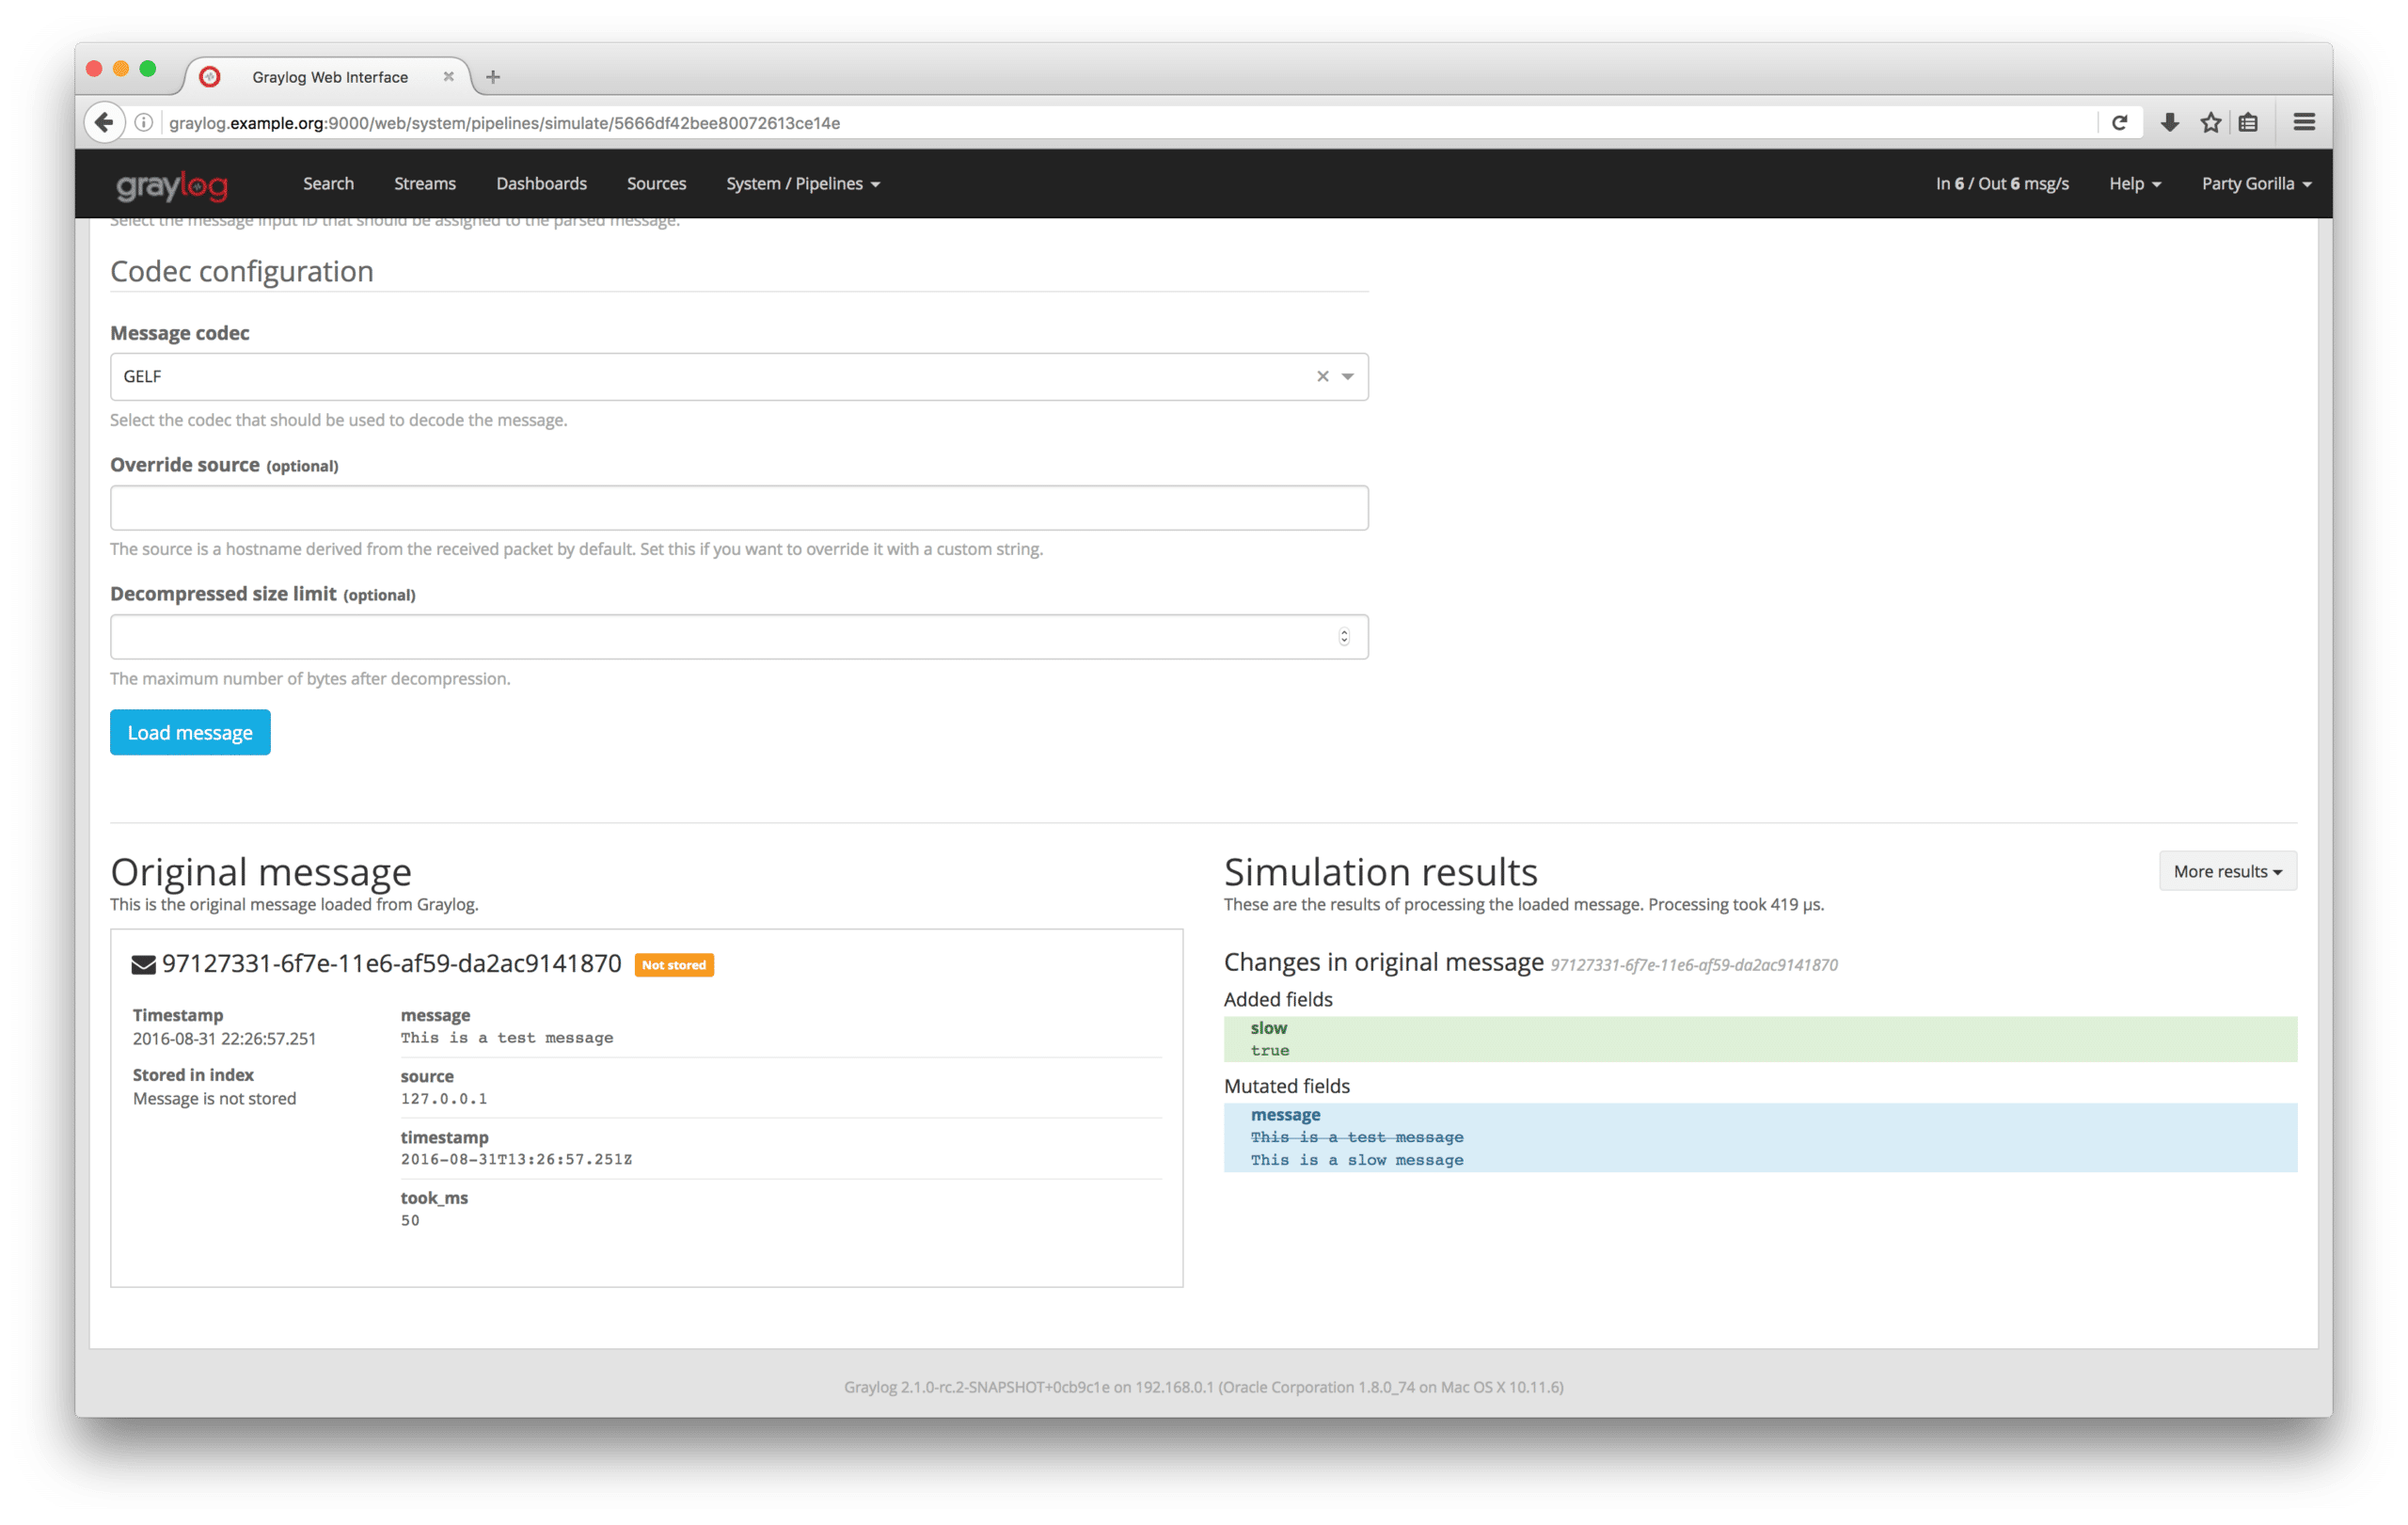Click the page reload icon
The width and height of the screenshot is (2408, 1525).
(x=2119, y=122)
